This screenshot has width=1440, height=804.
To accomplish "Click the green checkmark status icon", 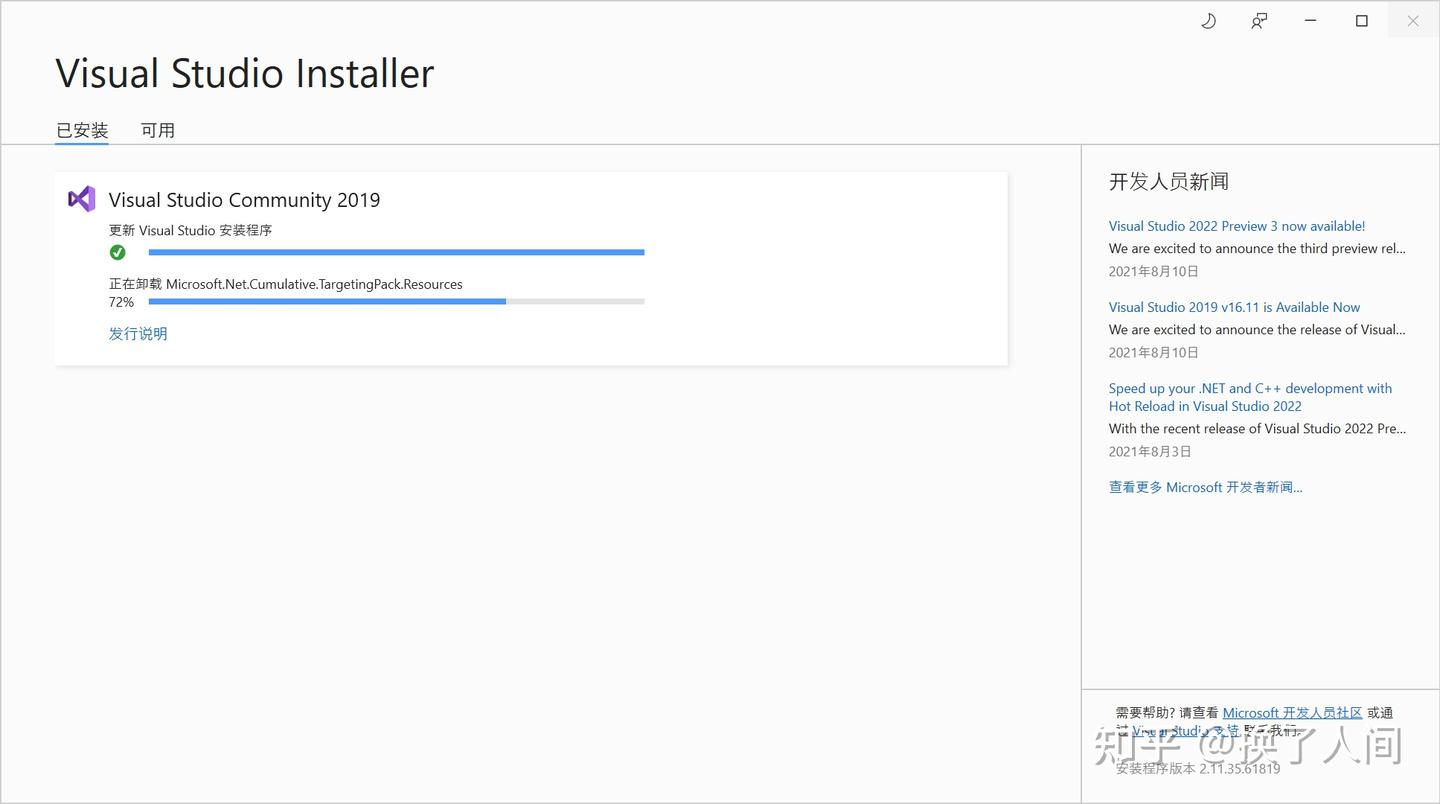I will click(x=118, y=252).
